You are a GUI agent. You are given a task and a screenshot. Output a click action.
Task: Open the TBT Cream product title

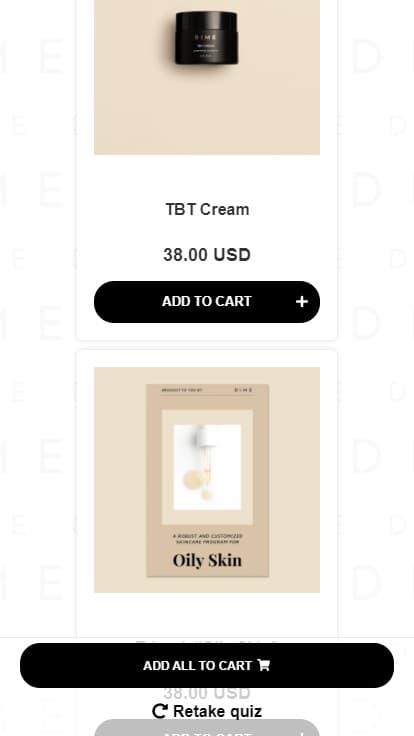click(207, 209)
